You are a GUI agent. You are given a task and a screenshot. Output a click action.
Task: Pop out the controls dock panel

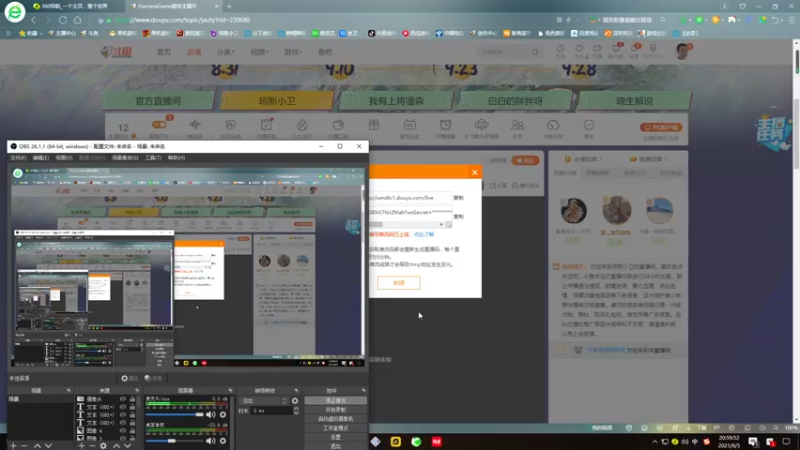[x=364, y=390]
